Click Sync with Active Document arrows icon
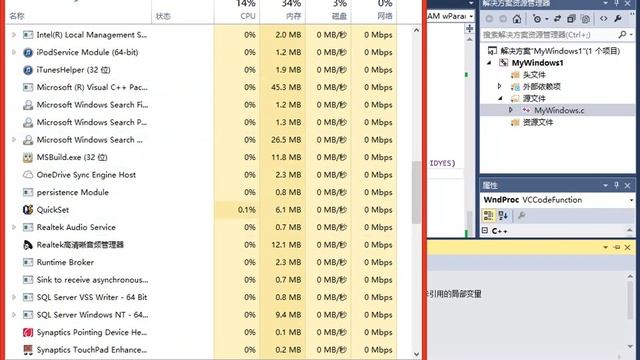Image resolution: width=640 pixels, height=360 pixels. click(557, 19)
